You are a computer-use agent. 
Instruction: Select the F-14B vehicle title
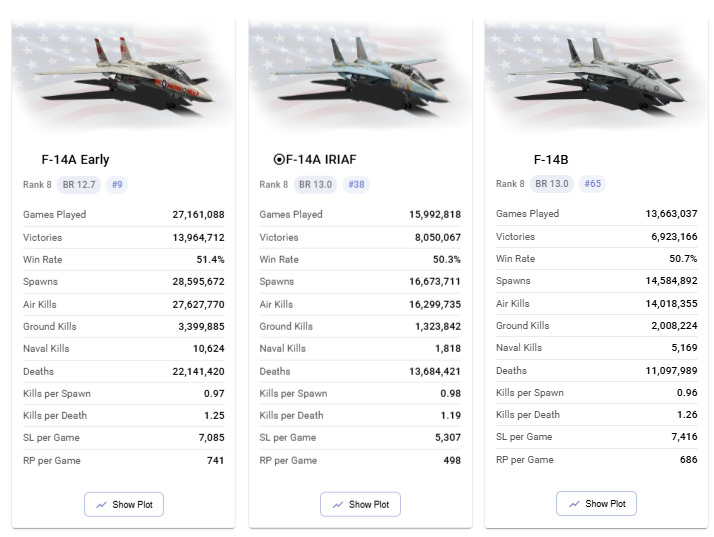point(551,159)
